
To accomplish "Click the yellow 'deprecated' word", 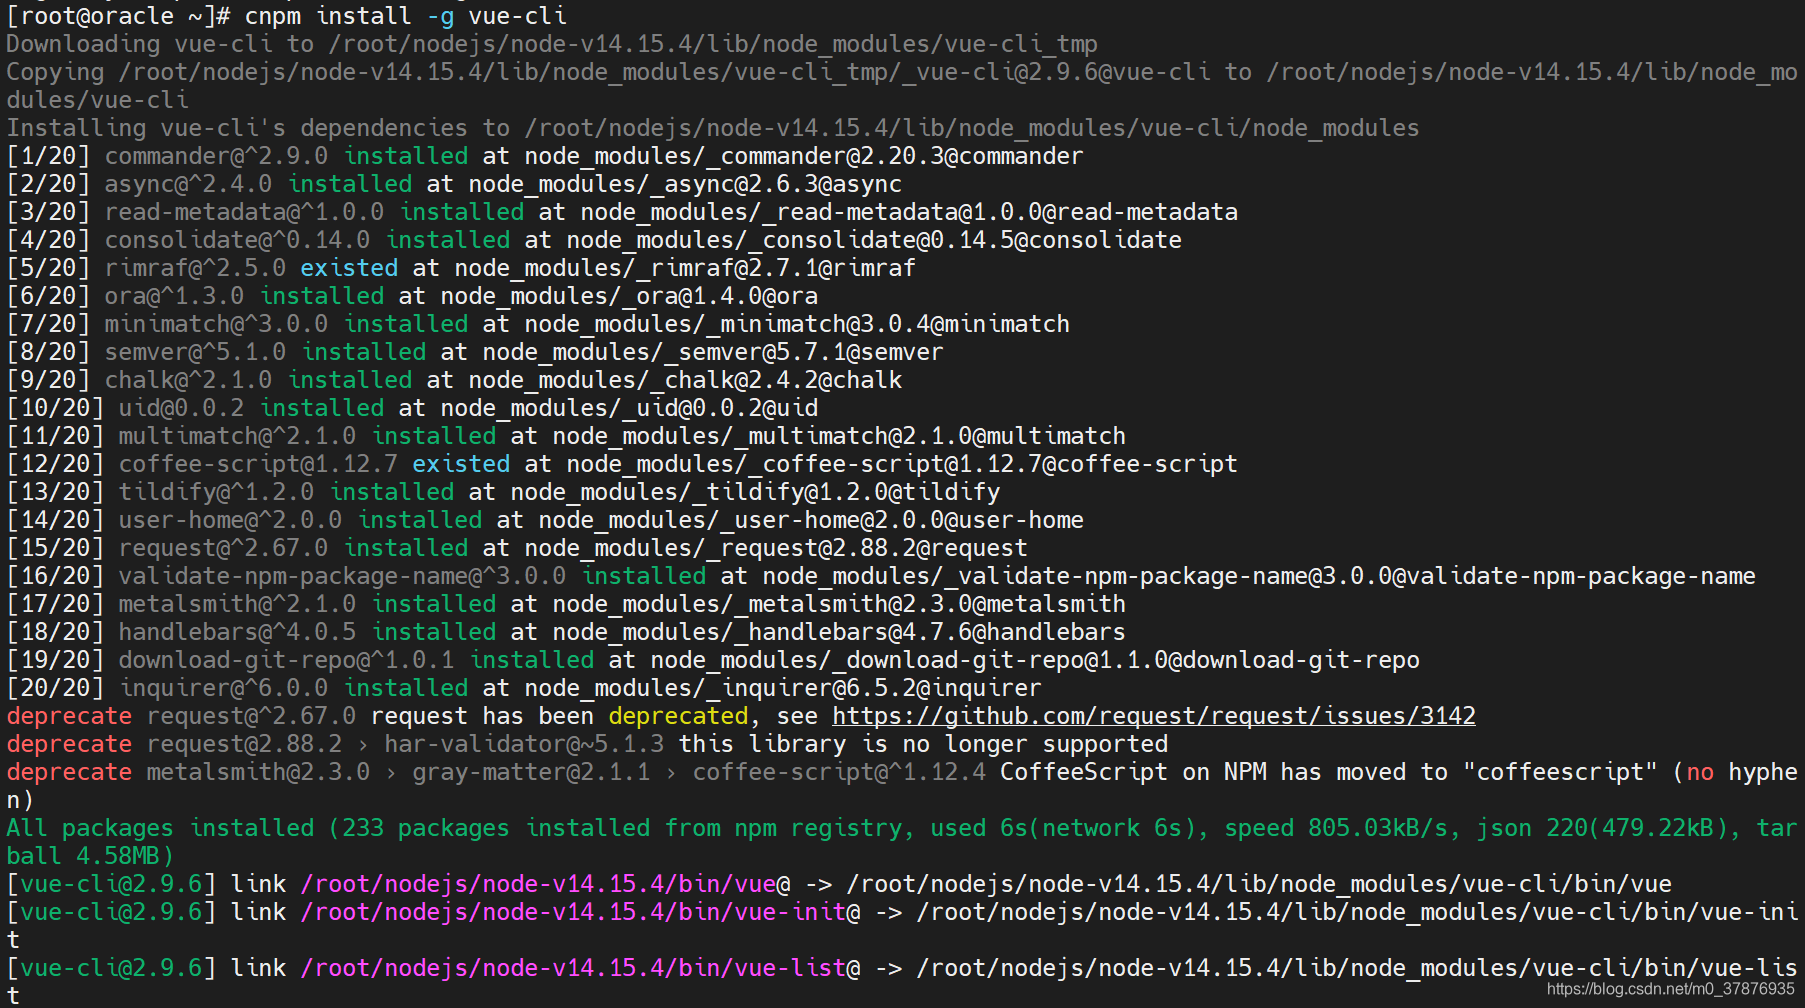I will coord(678,716).
